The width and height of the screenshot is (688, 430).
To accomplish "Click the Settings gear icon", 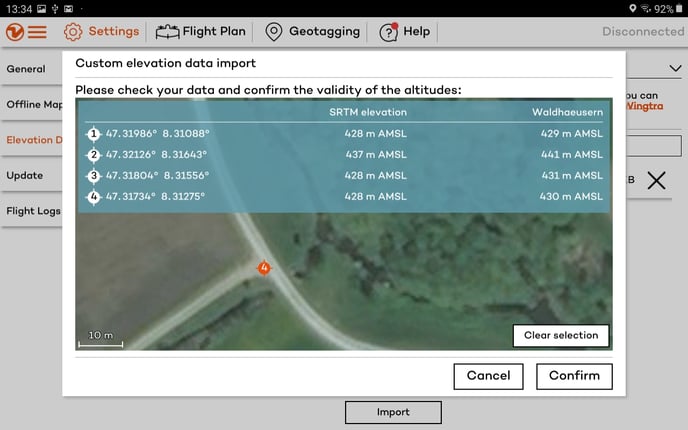I will (73, 32).
